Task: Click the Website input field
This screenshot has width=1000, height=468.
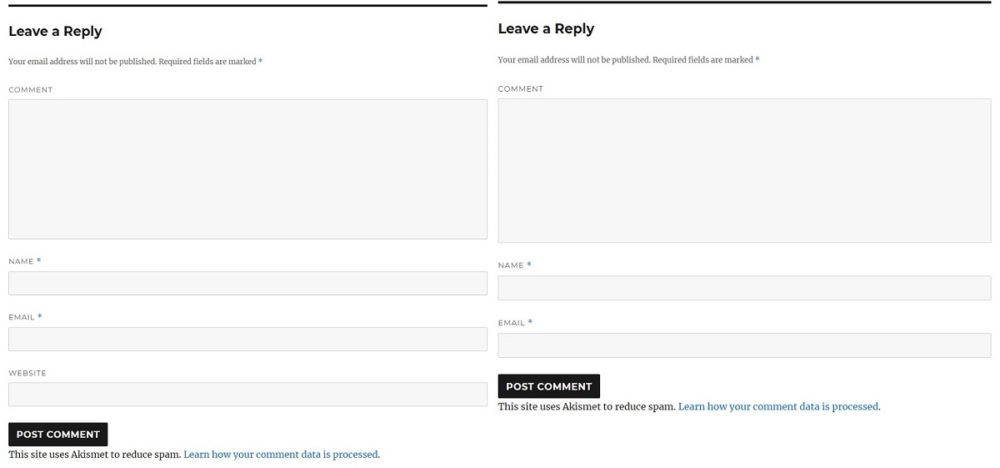Action: 247,394
